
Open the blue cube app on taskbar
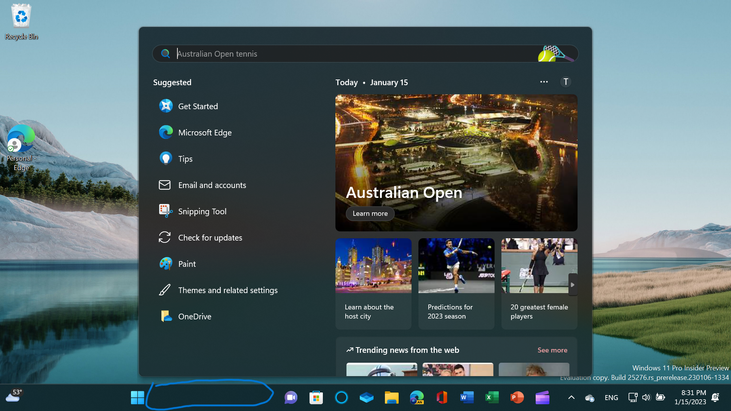click(366, 397)
